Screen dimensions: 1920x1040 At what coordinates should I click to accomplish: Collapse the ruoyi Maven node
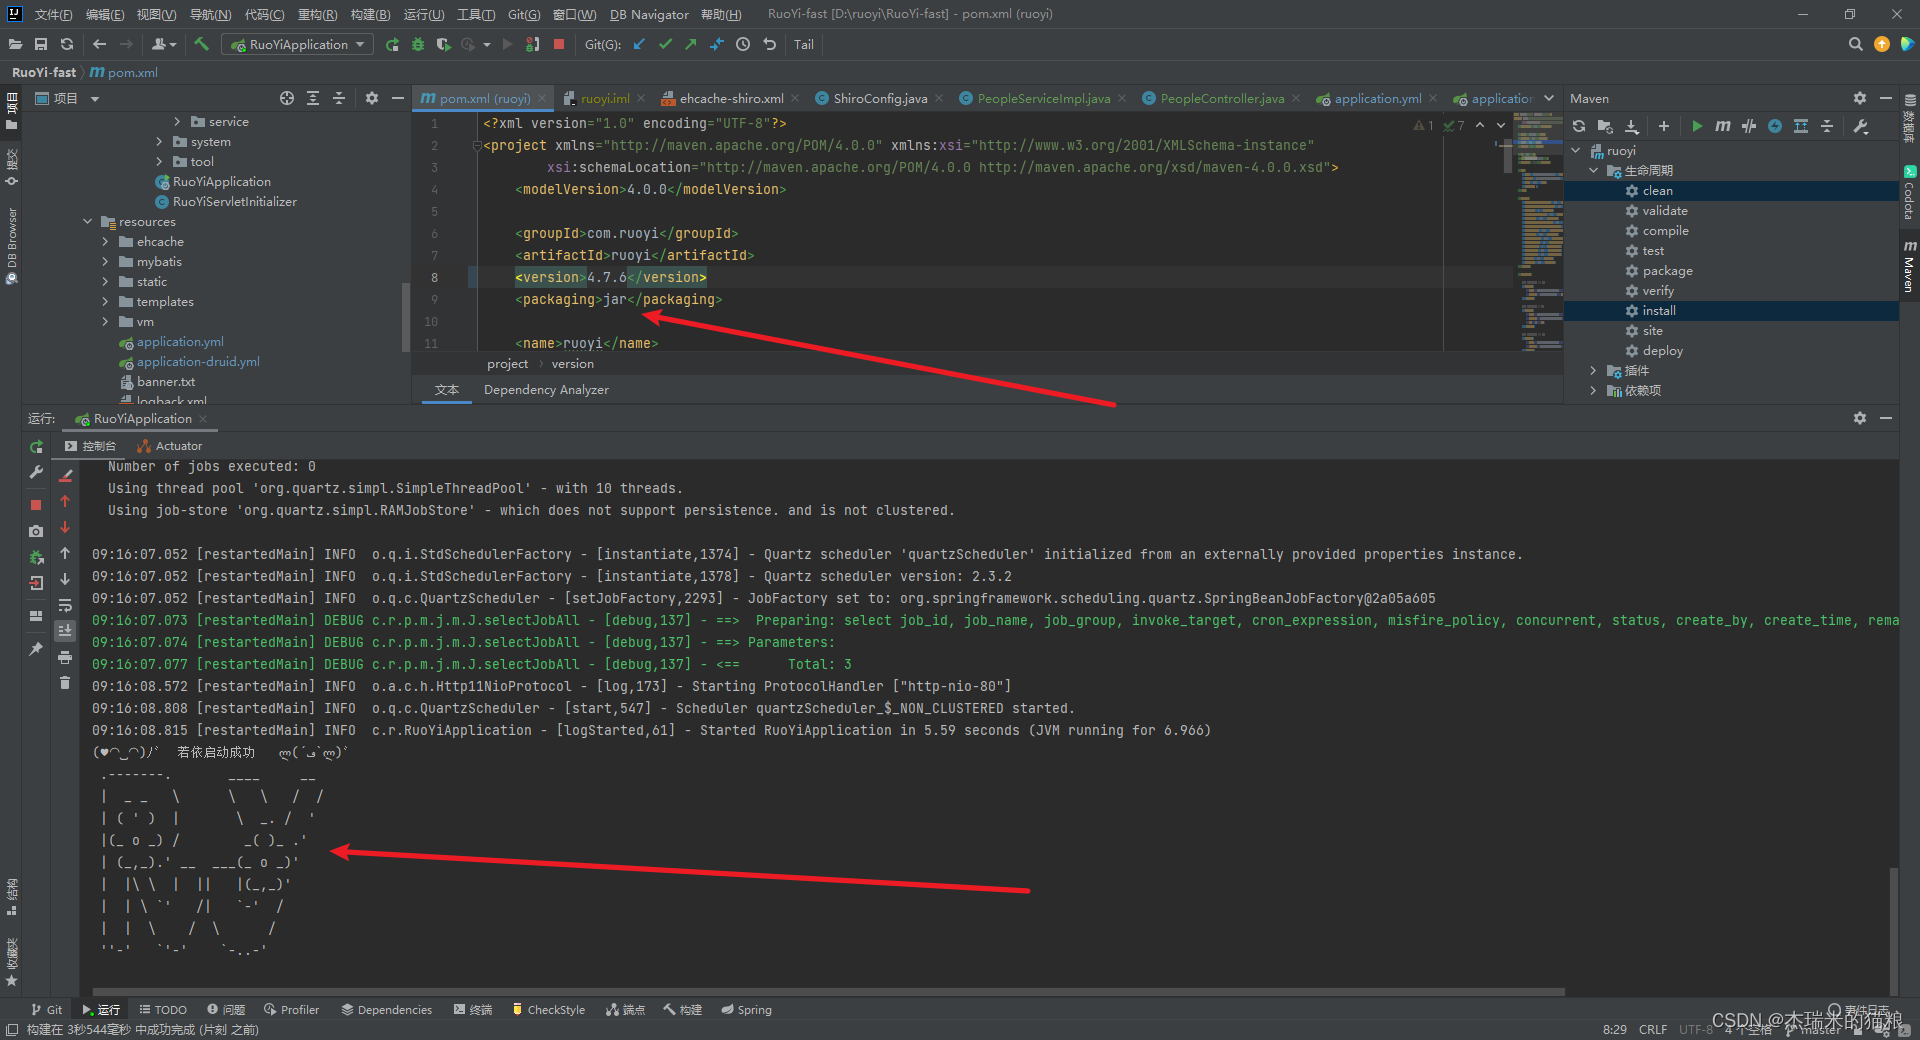1576,151
